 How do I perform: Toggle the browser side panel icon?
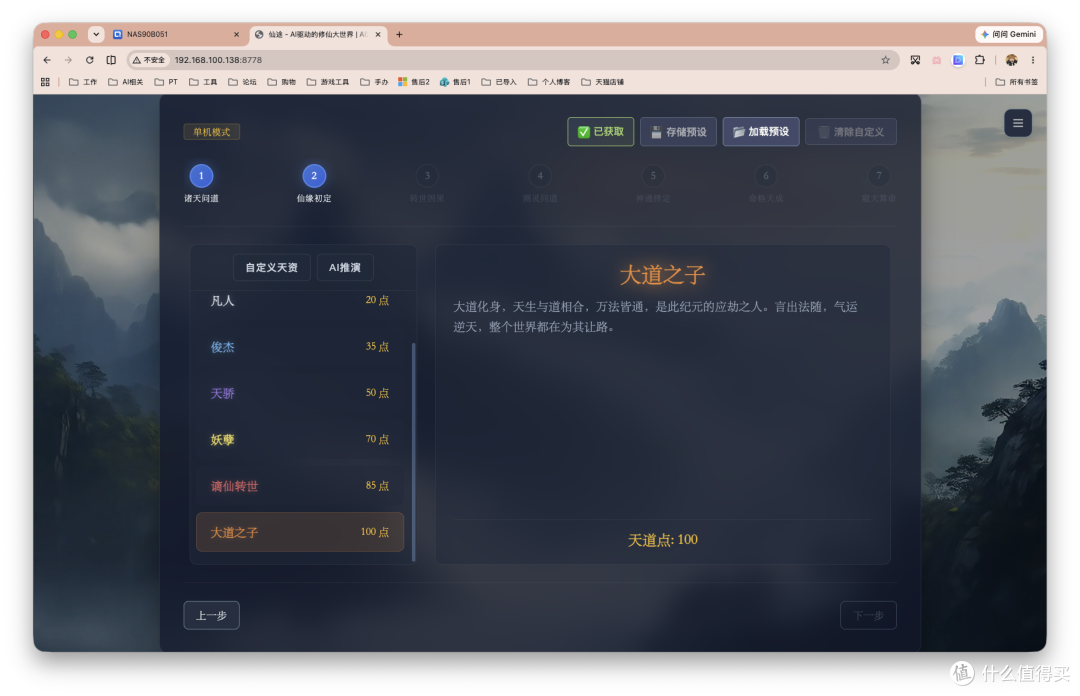[x=111, y=60]
